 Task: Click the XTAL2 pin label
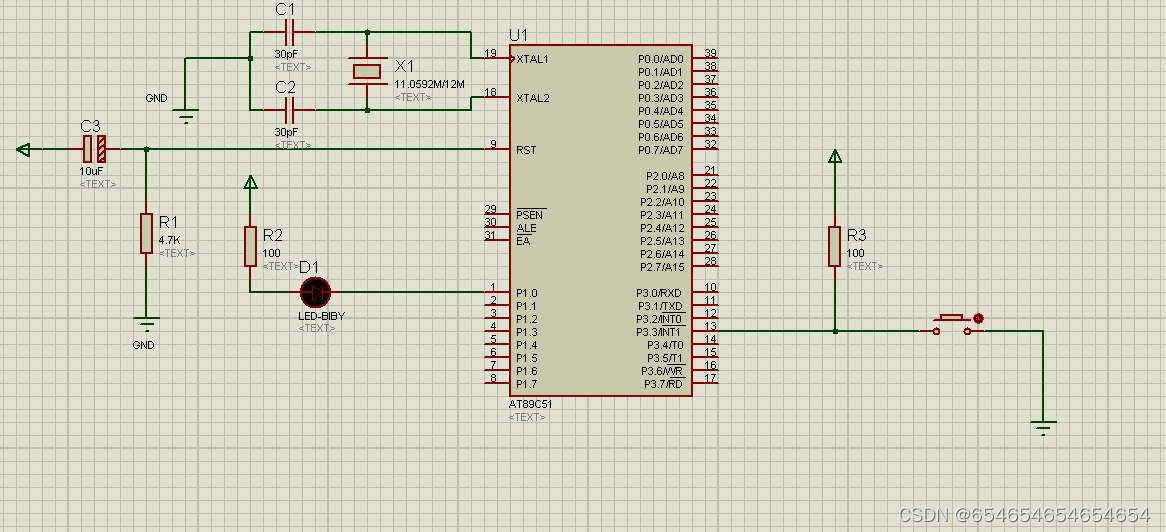click(x=532, y=97)
